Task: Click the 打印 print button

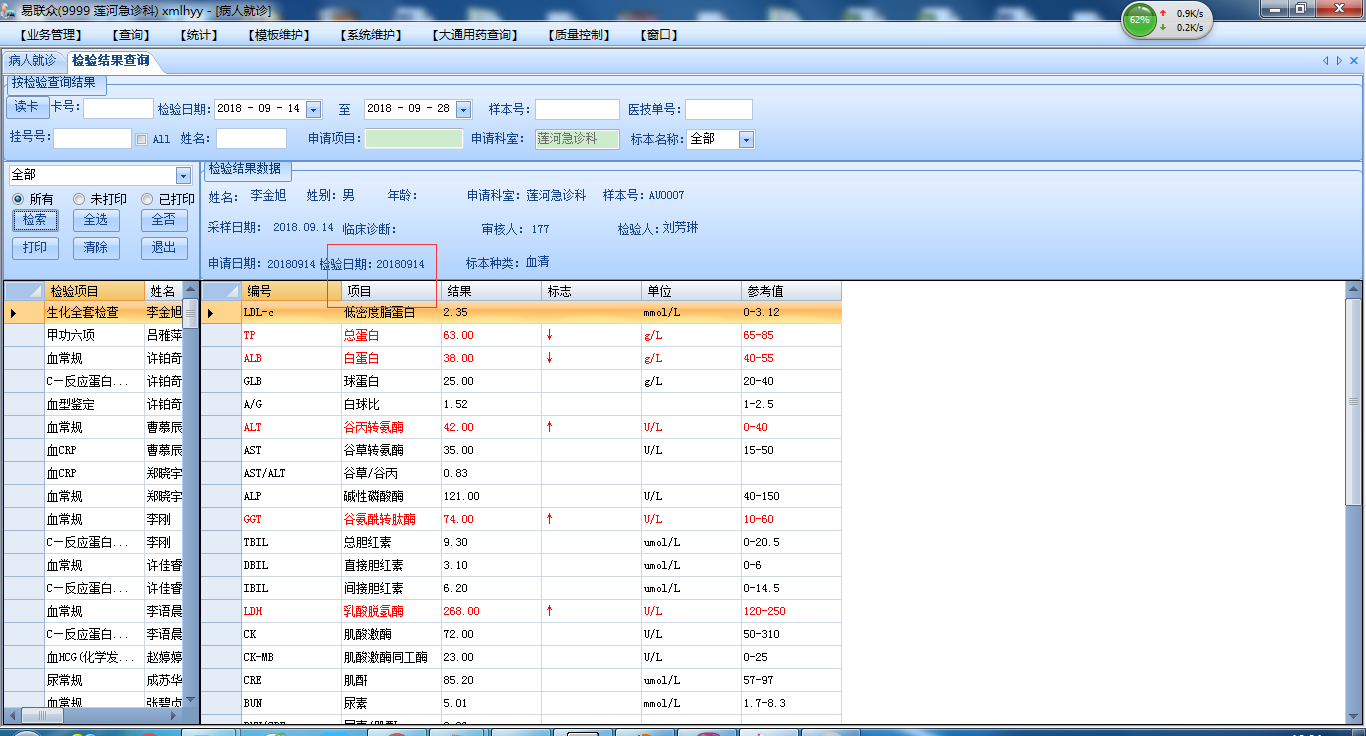Action: (35, 248)
